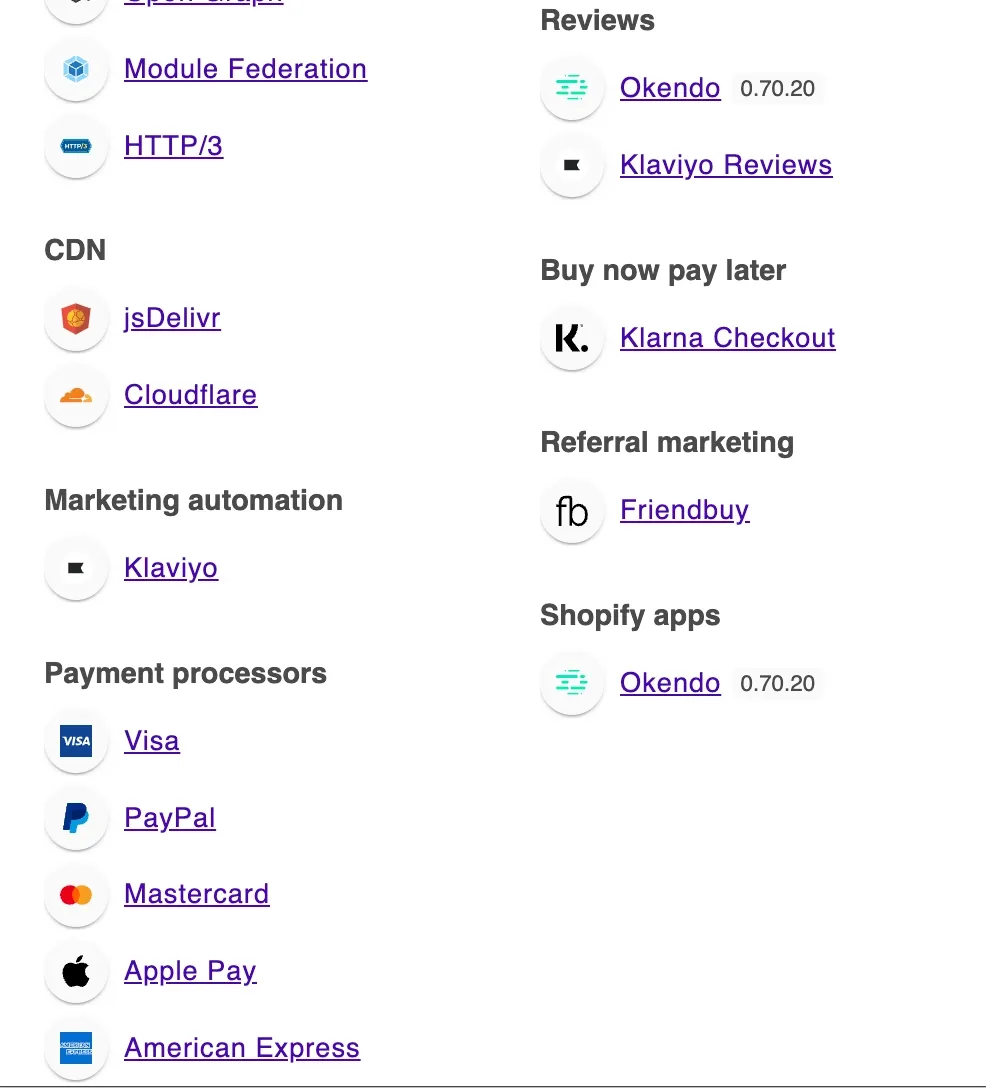Open the Cloudflare link
The height and width of the screenshot is (1088, 986).
coord(190,395)
